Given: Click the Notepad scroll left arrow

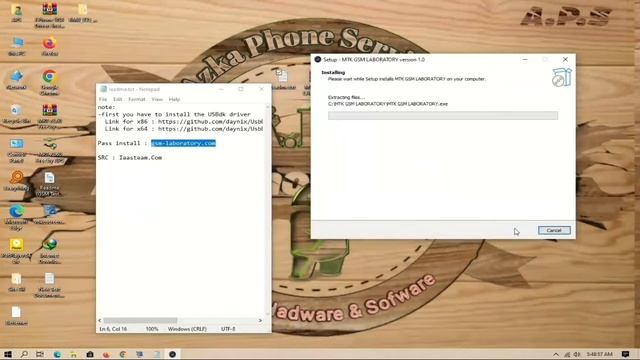Looking at the screenshot, I should 100,320.
